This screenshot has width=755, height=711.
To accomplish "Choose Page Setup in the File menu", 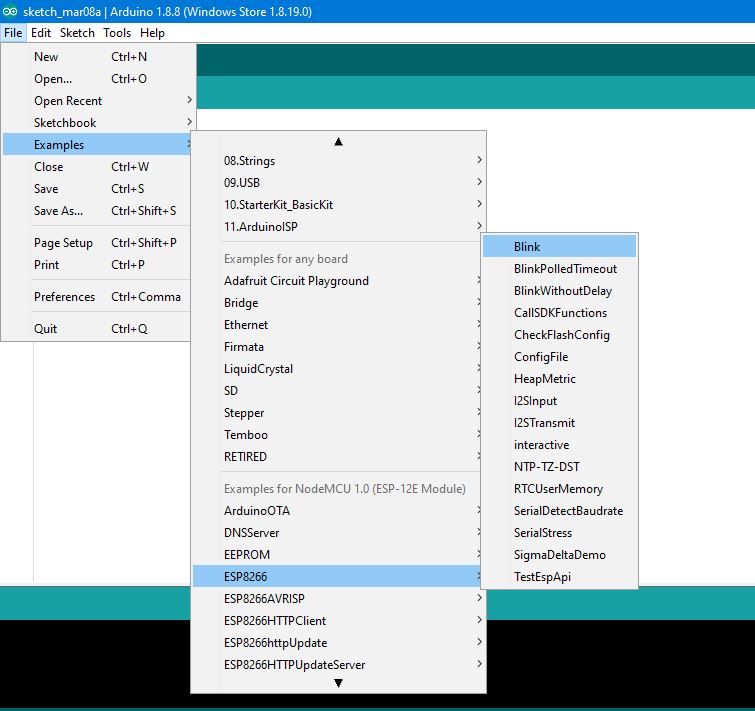I will click(x=98, y=243).
